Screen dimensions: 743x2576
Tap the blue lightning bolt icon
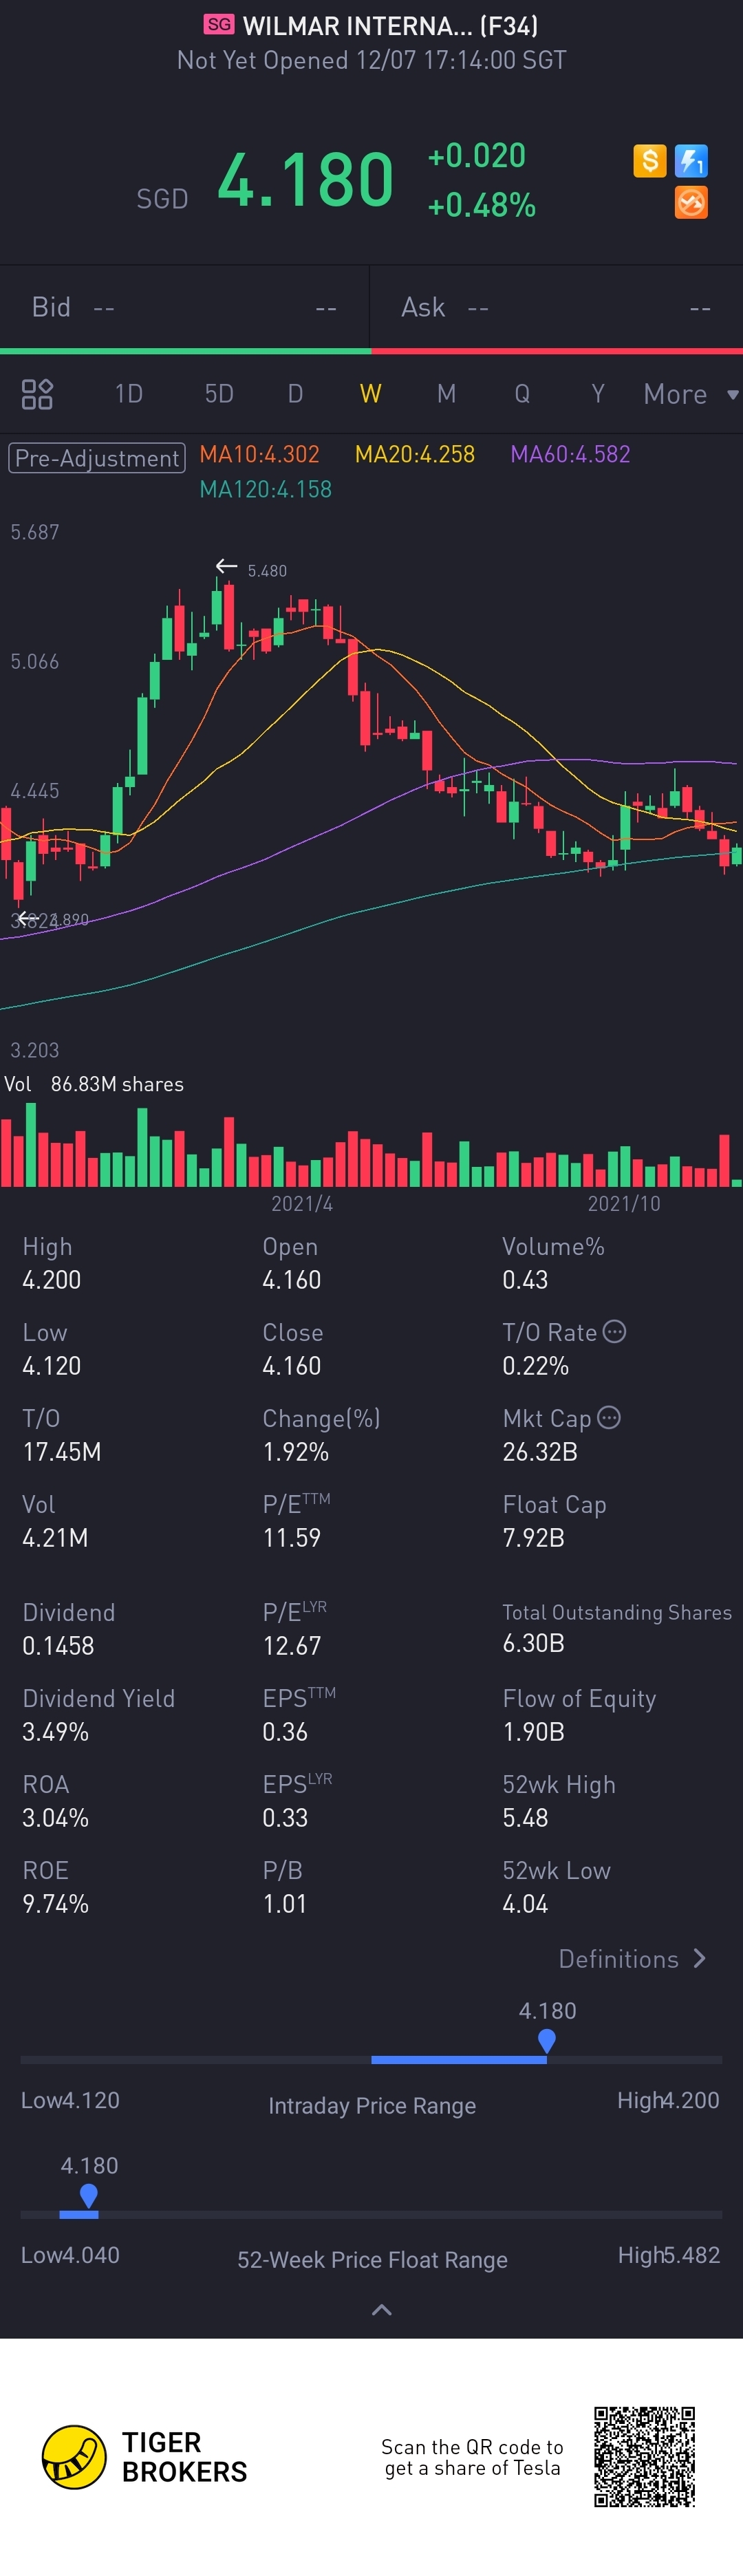coord(691,161)
